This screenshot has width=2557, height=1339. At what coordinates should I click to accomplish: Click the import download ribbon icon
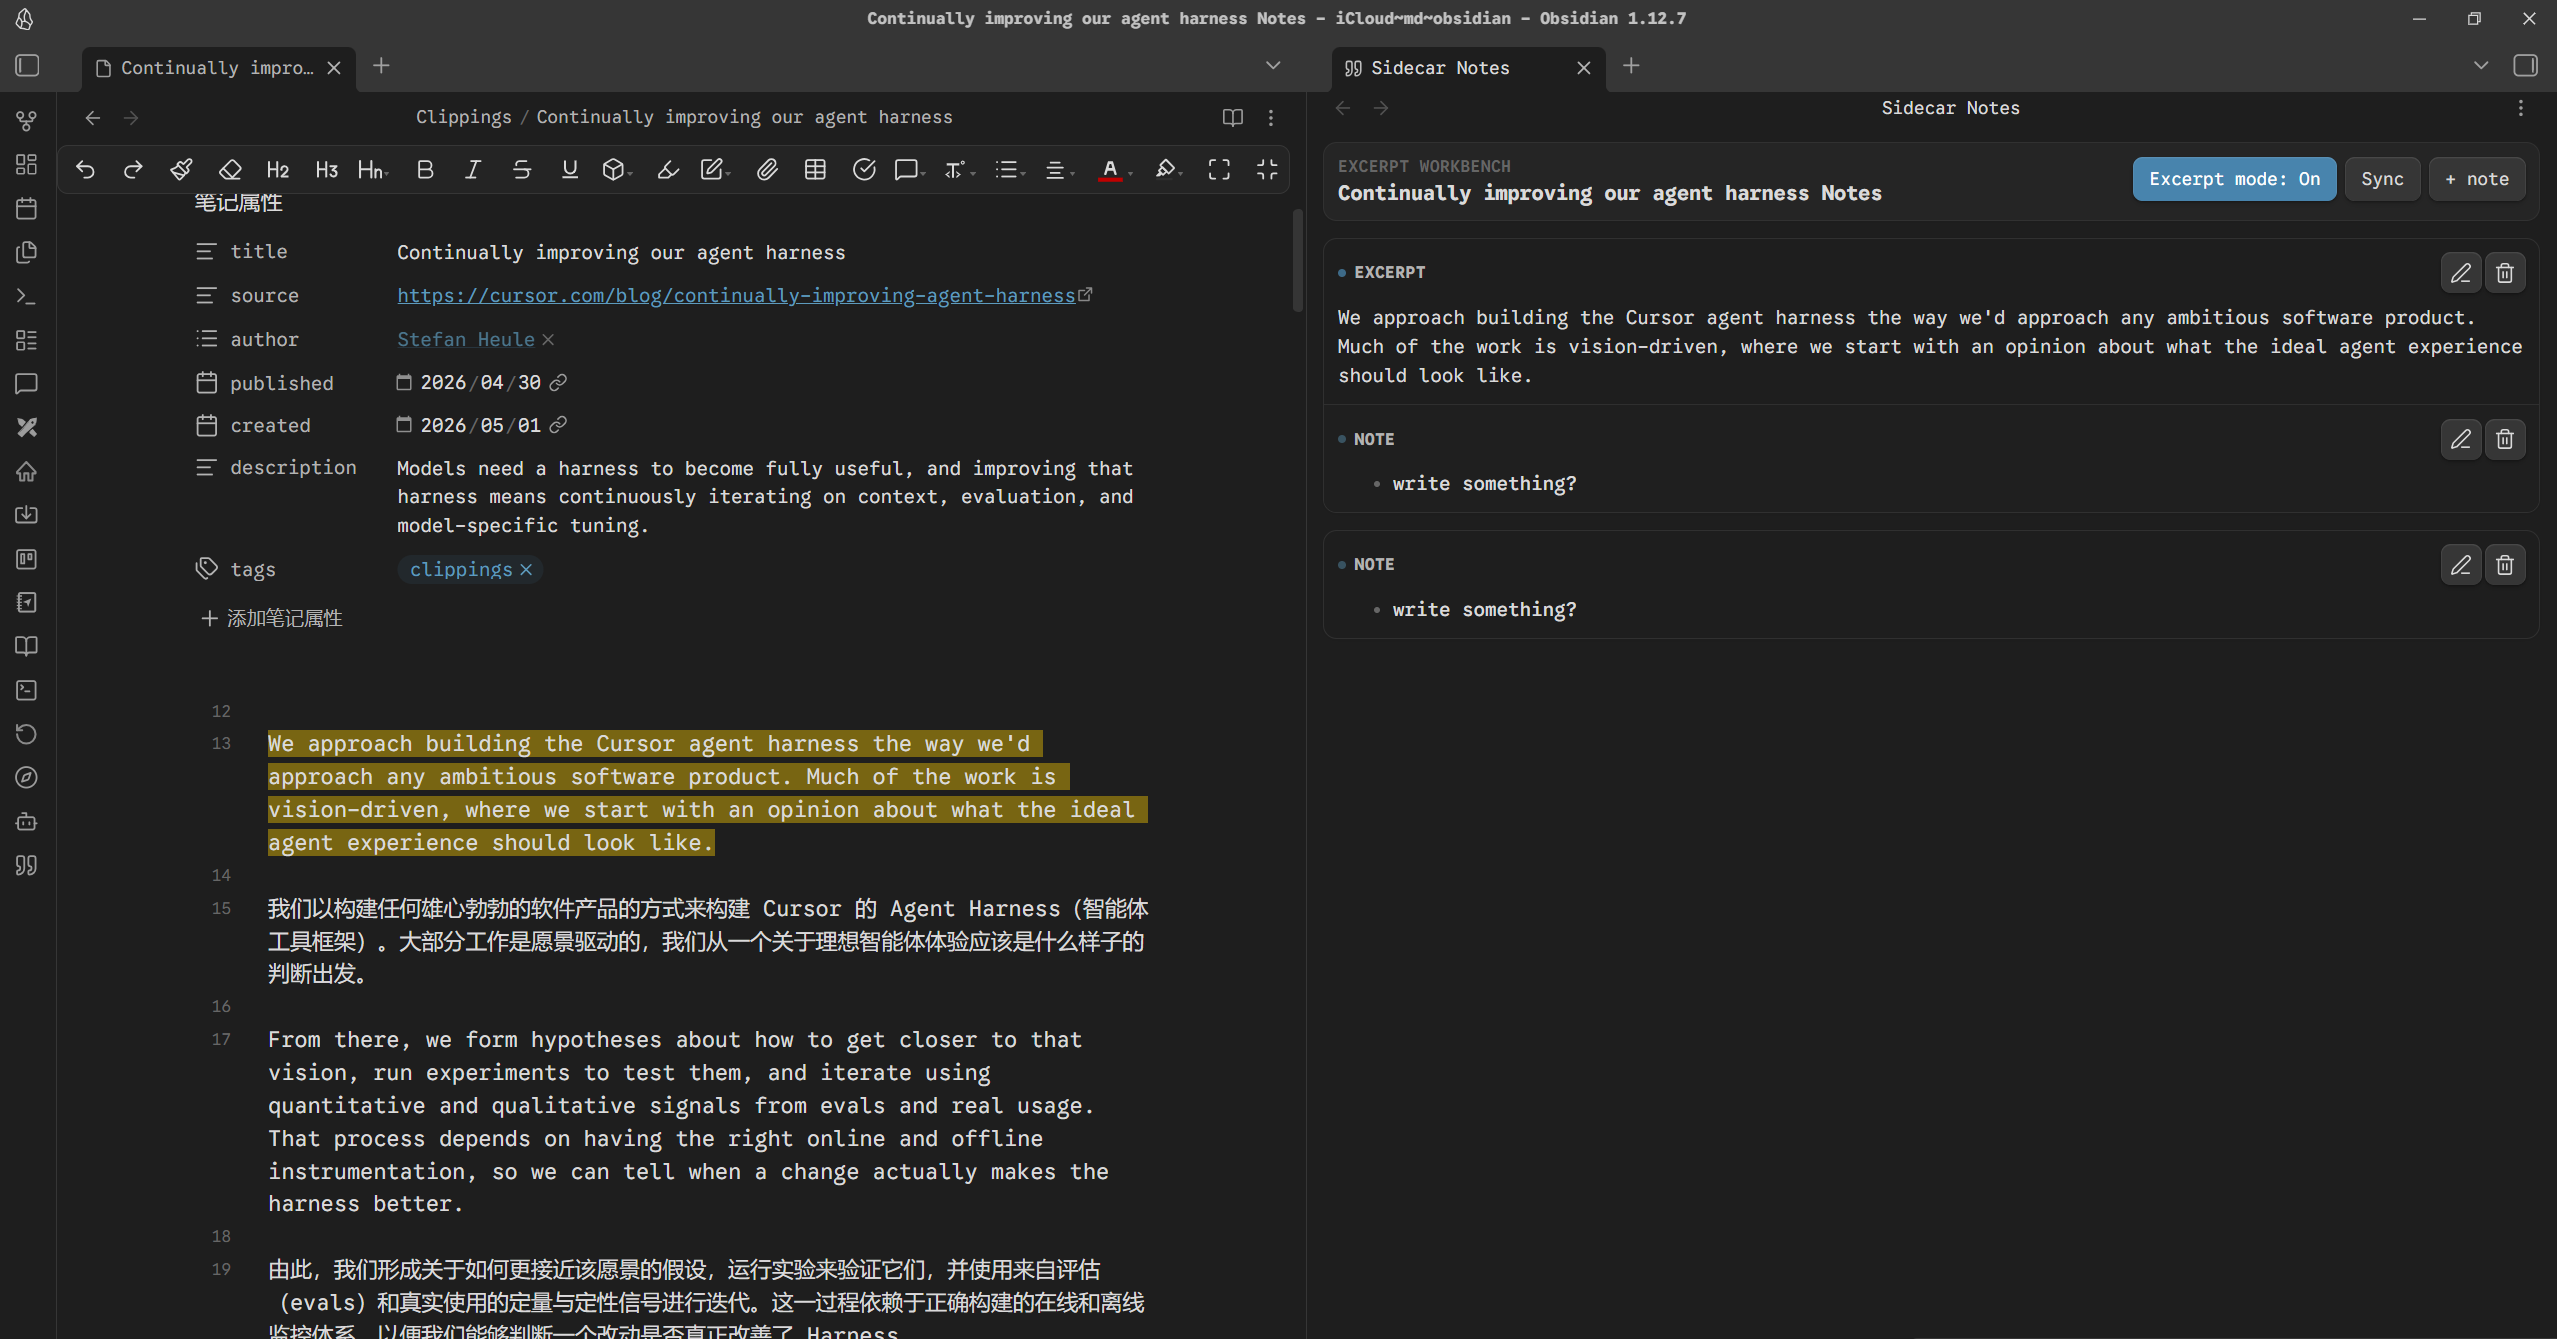click(27, 515)
